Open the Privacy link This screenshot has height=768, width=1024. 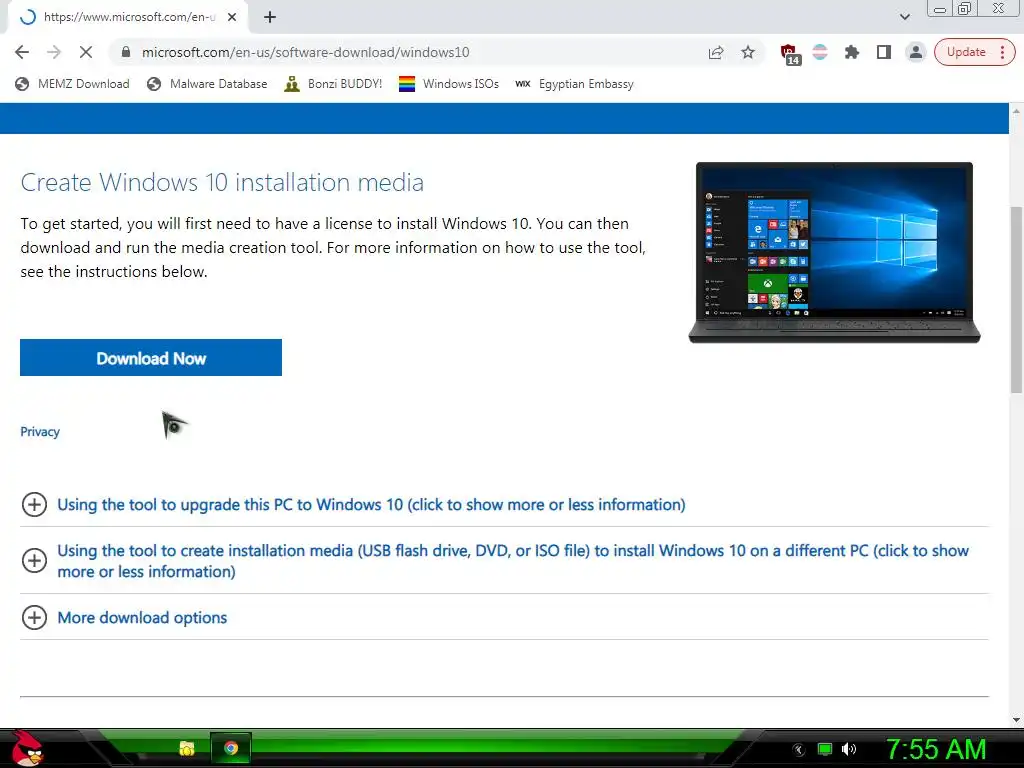tap(40, 432)
